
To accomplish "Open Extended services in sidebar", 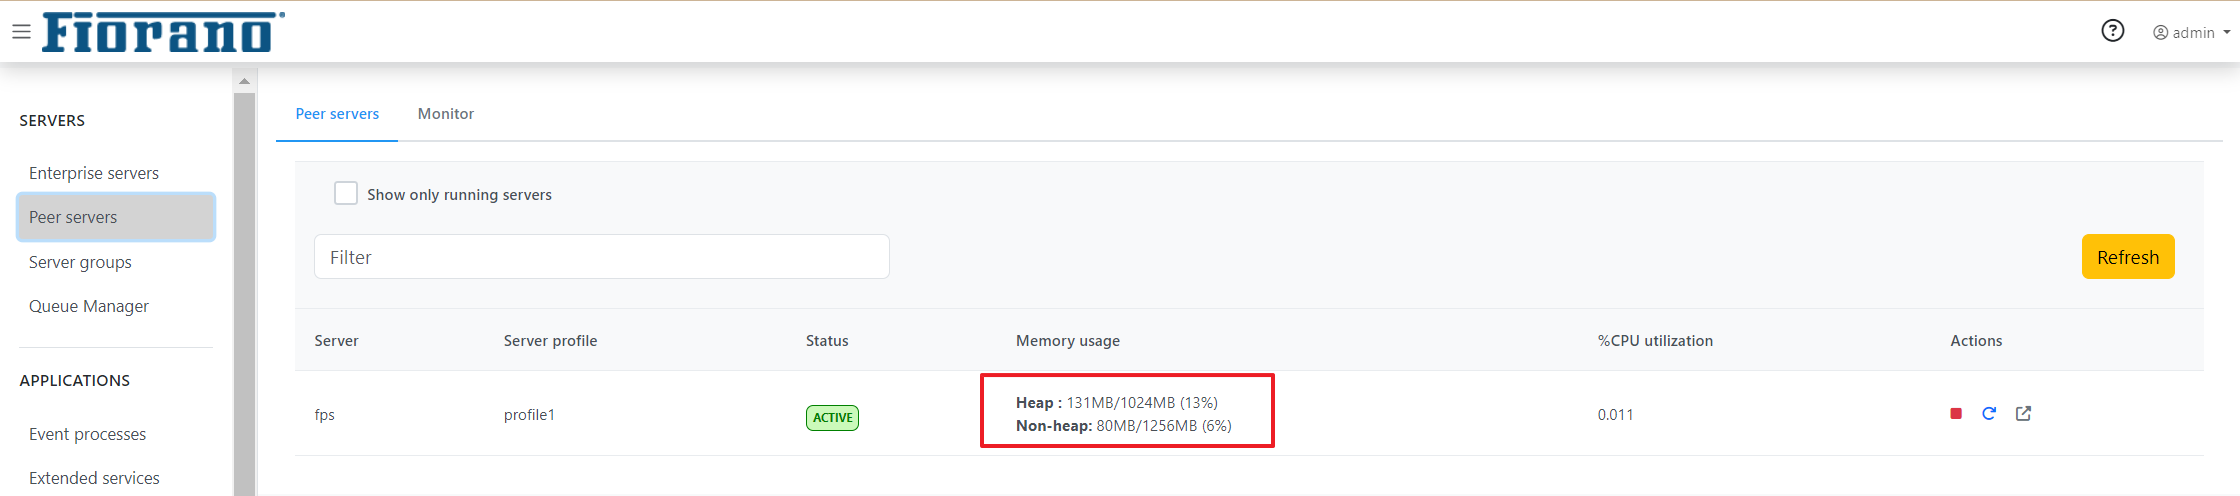I will coord(94,478).
